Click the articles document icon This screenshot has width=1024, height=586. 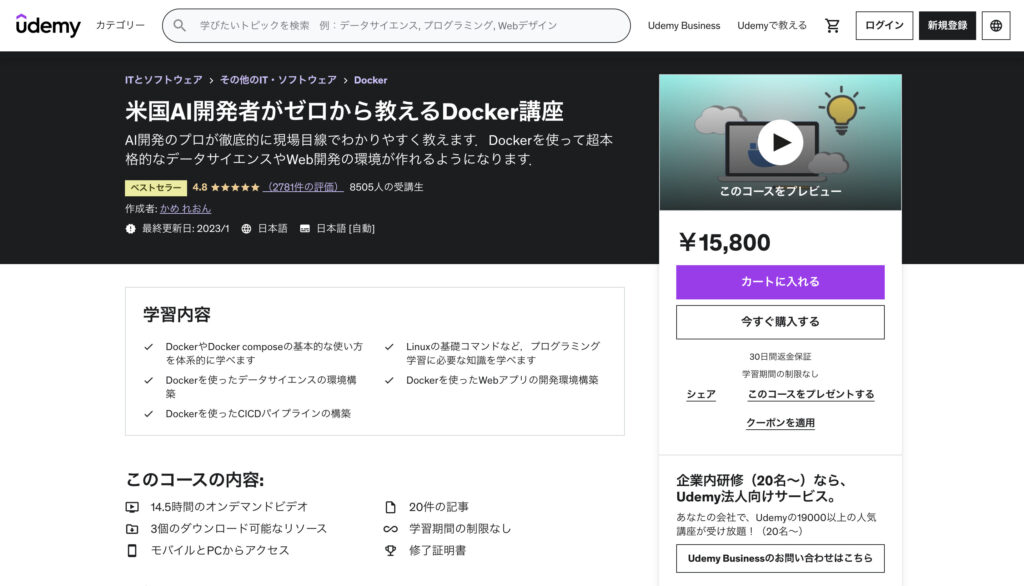391,507
